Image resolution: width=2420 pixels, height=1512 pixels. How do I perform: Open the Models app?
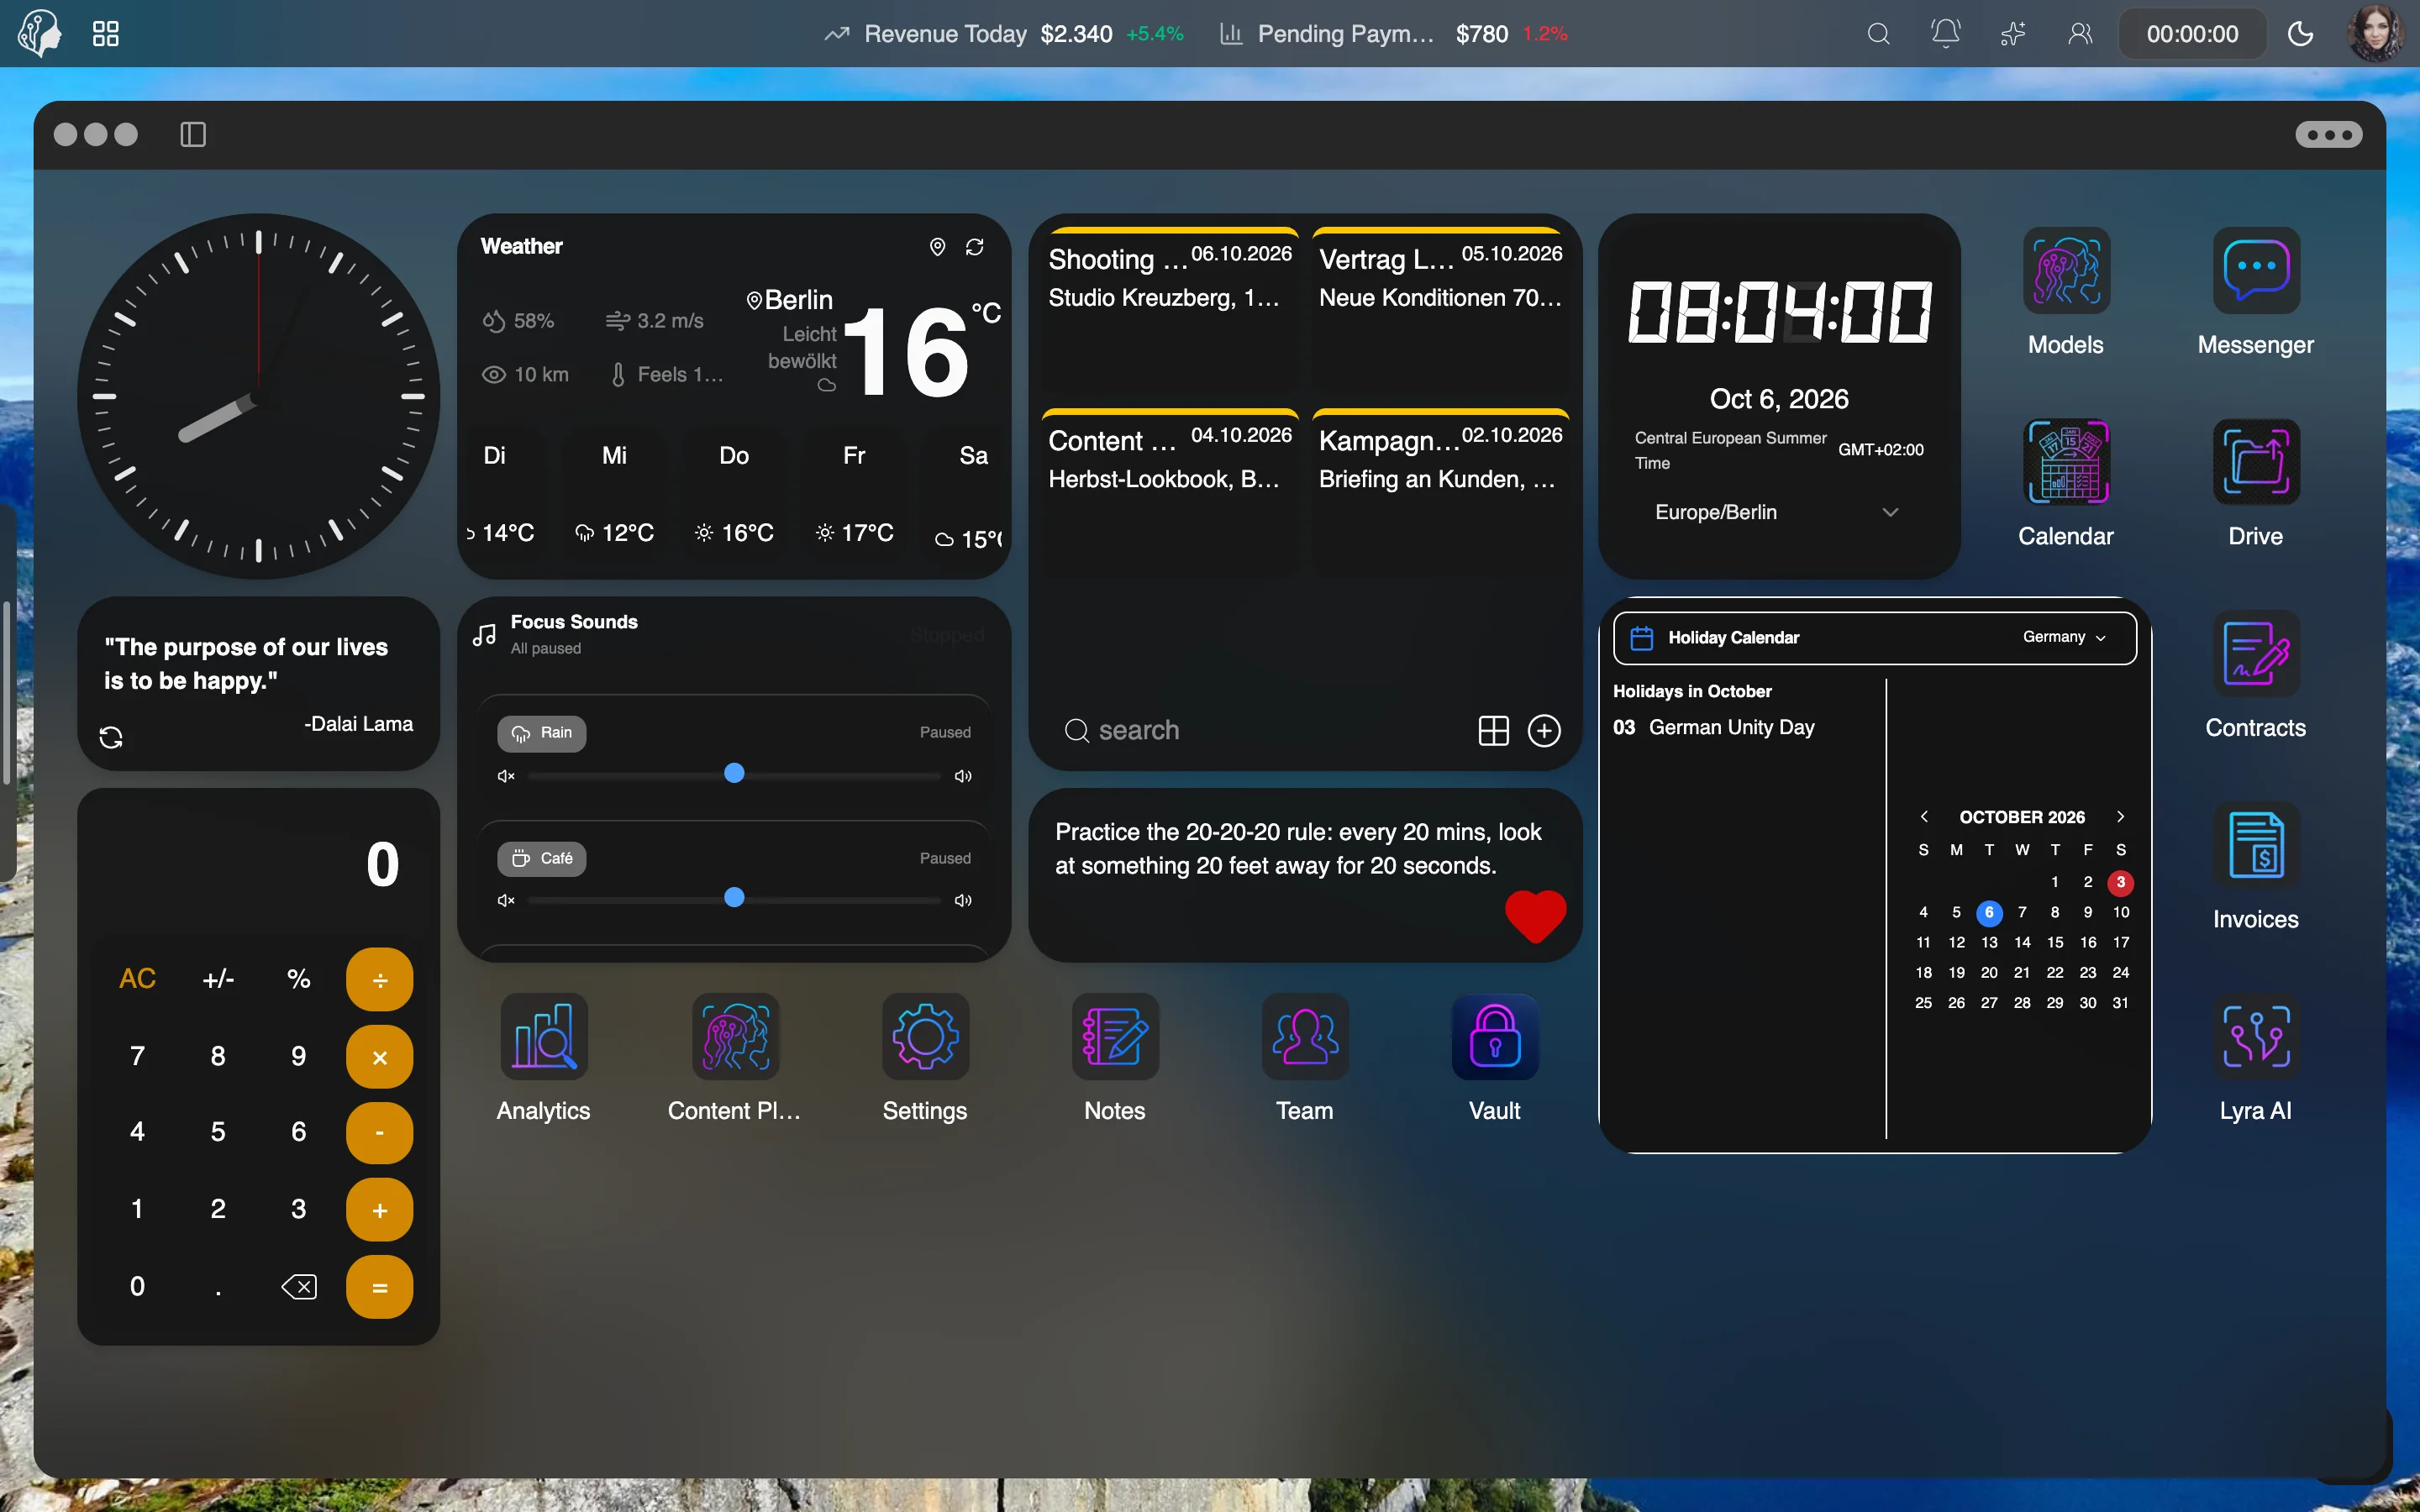pos(2065,271)
